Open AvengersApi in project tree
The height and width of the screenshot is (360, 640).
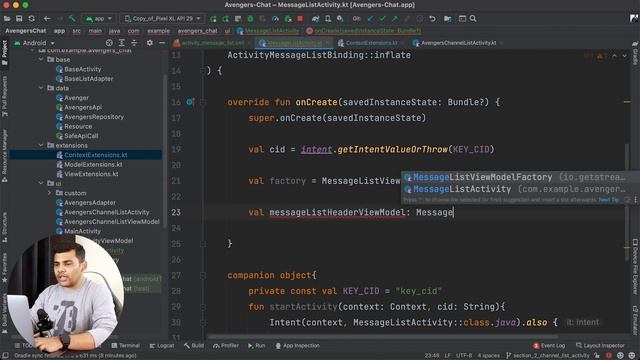(79, 107)
